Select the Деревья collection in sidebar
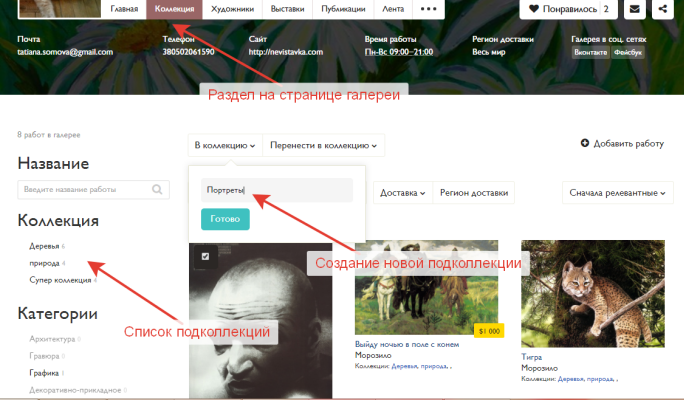The width and height of the screenshot is (684, 400). pyautogui.click(x=45, y=245)
